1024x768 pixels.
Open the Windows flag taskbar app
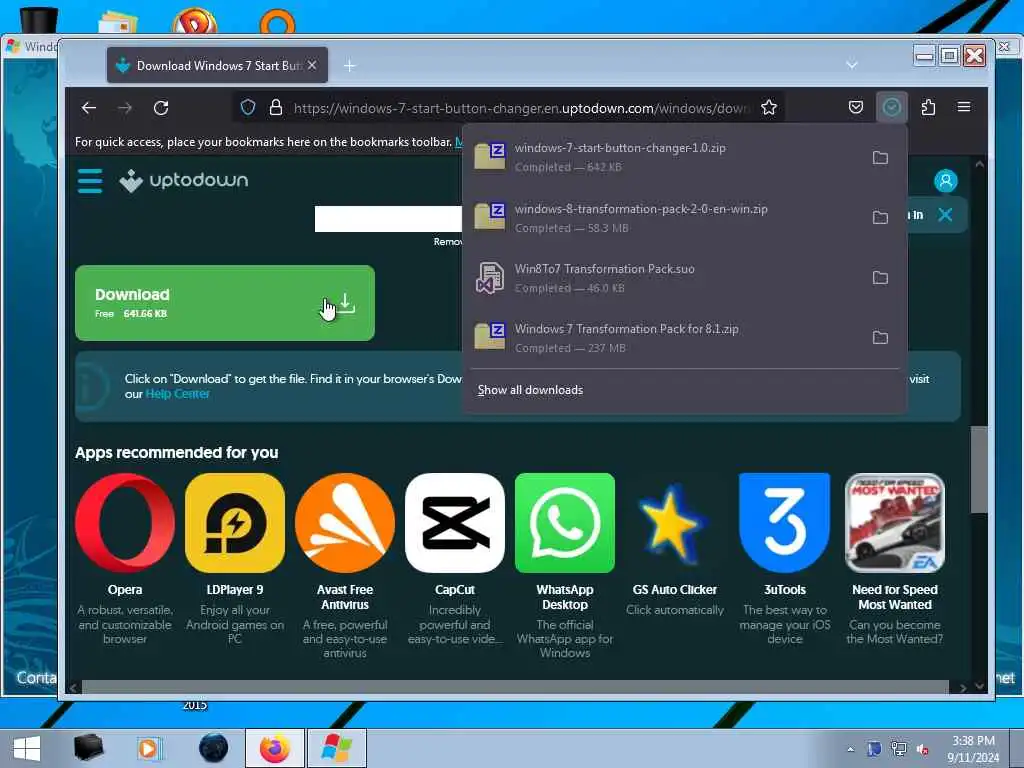pyautogui.click(x=336, y=748)
